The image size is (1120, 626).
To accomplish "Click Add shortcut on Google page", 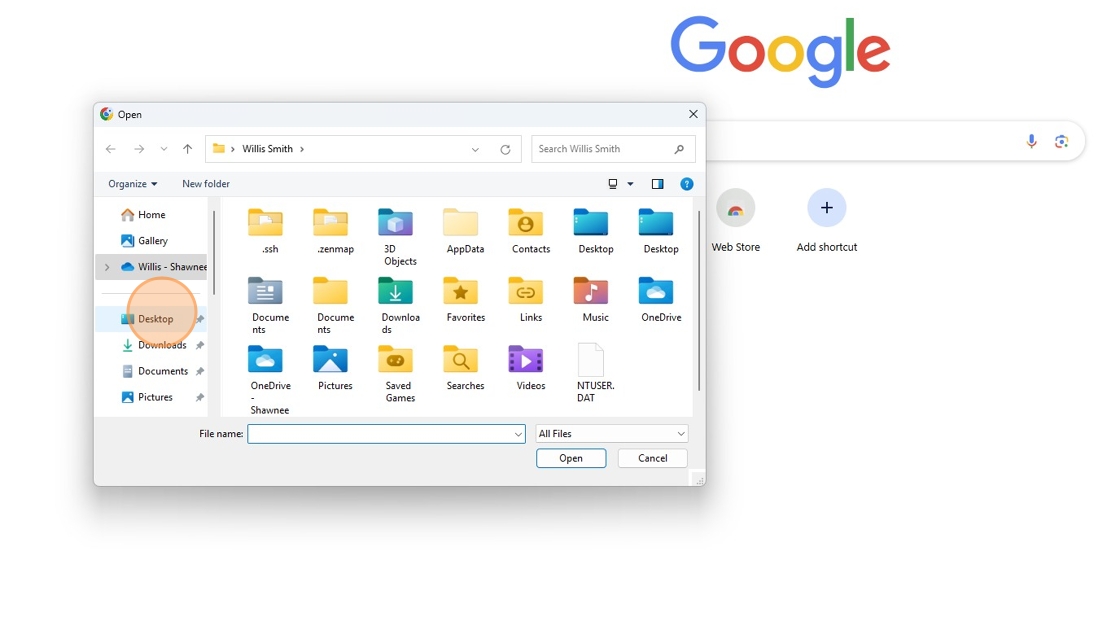I will pos(826,221).
